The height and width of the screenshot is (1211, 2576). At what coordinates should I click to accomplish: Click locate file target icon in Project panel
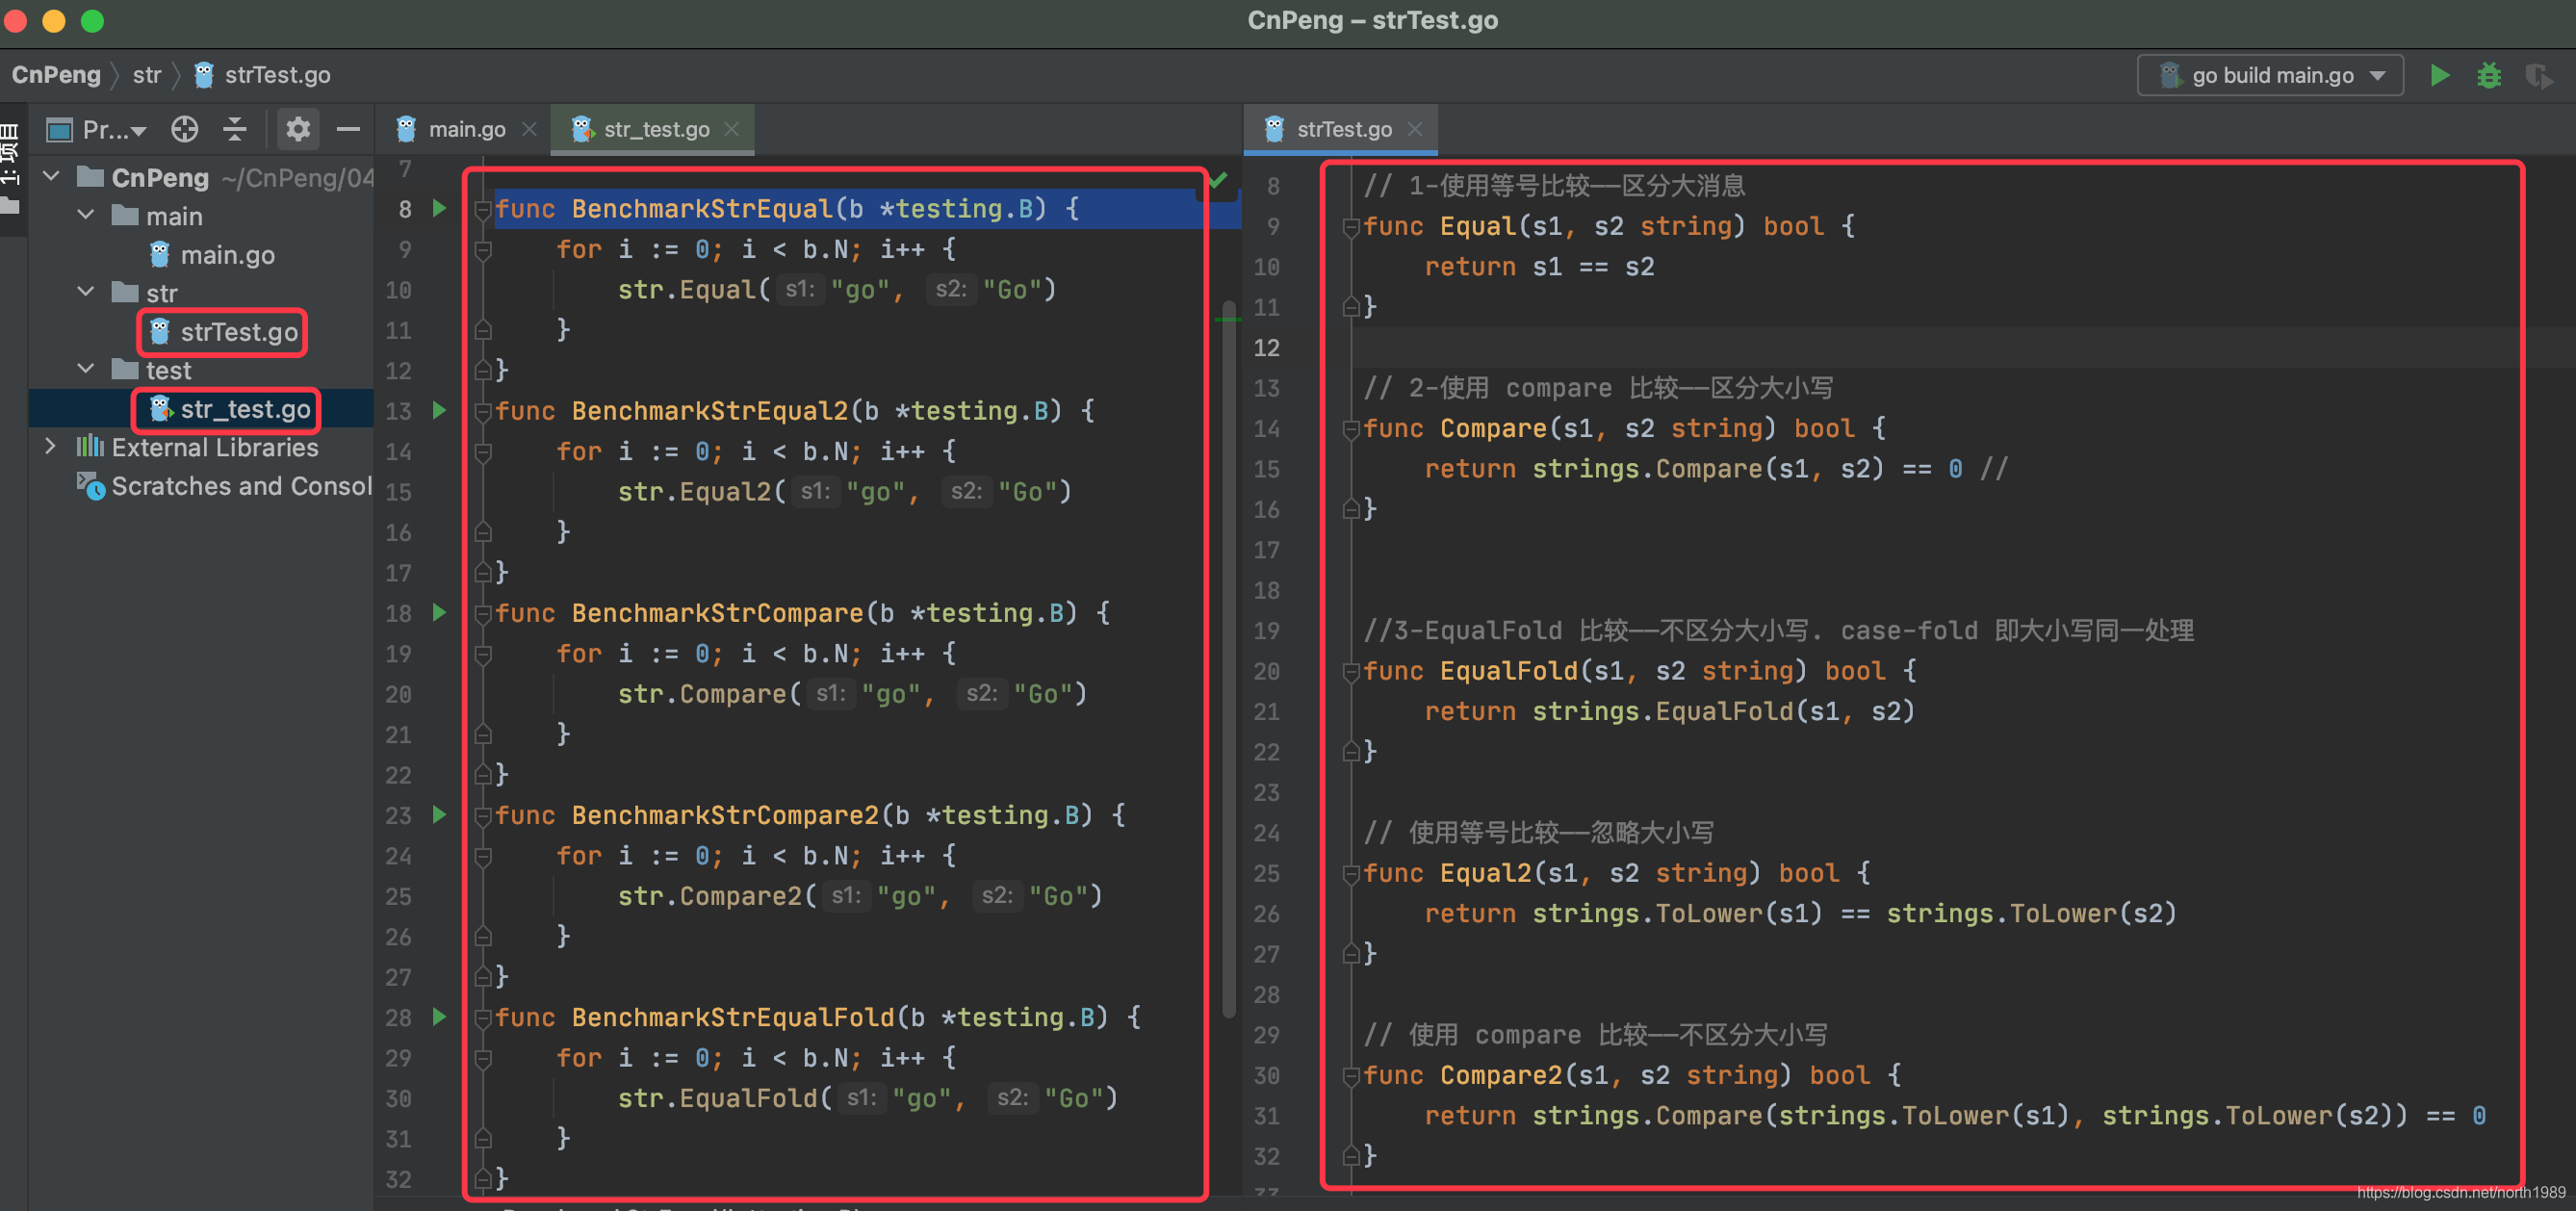pyautogui.click(x=184, y=129)
